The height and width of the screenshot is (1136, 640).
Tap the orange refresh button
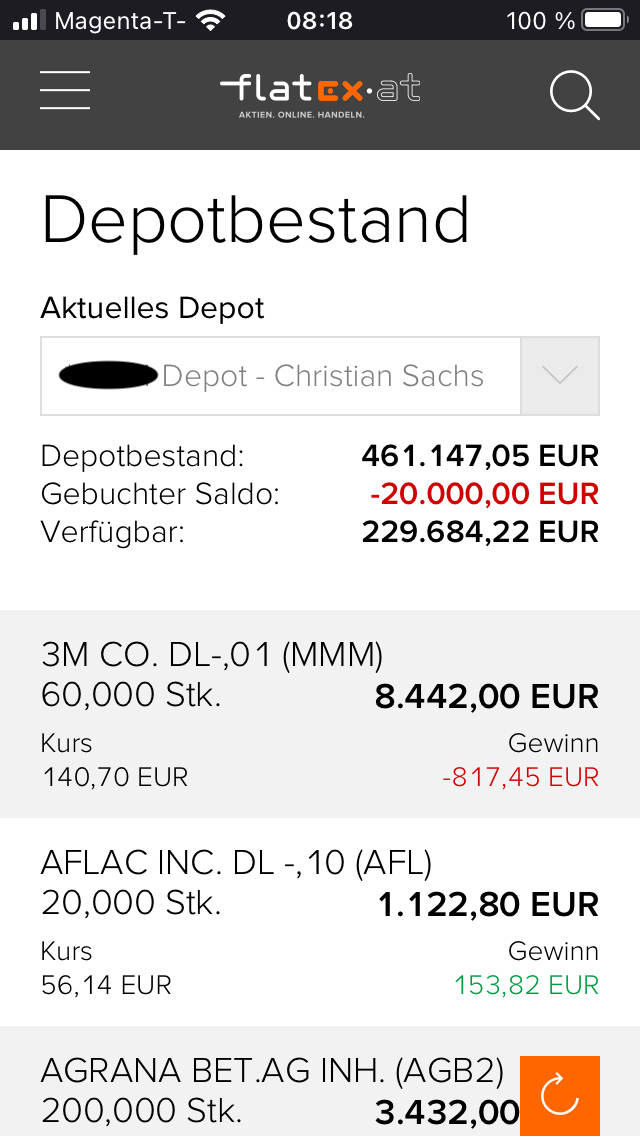(x=560, y=1095)
